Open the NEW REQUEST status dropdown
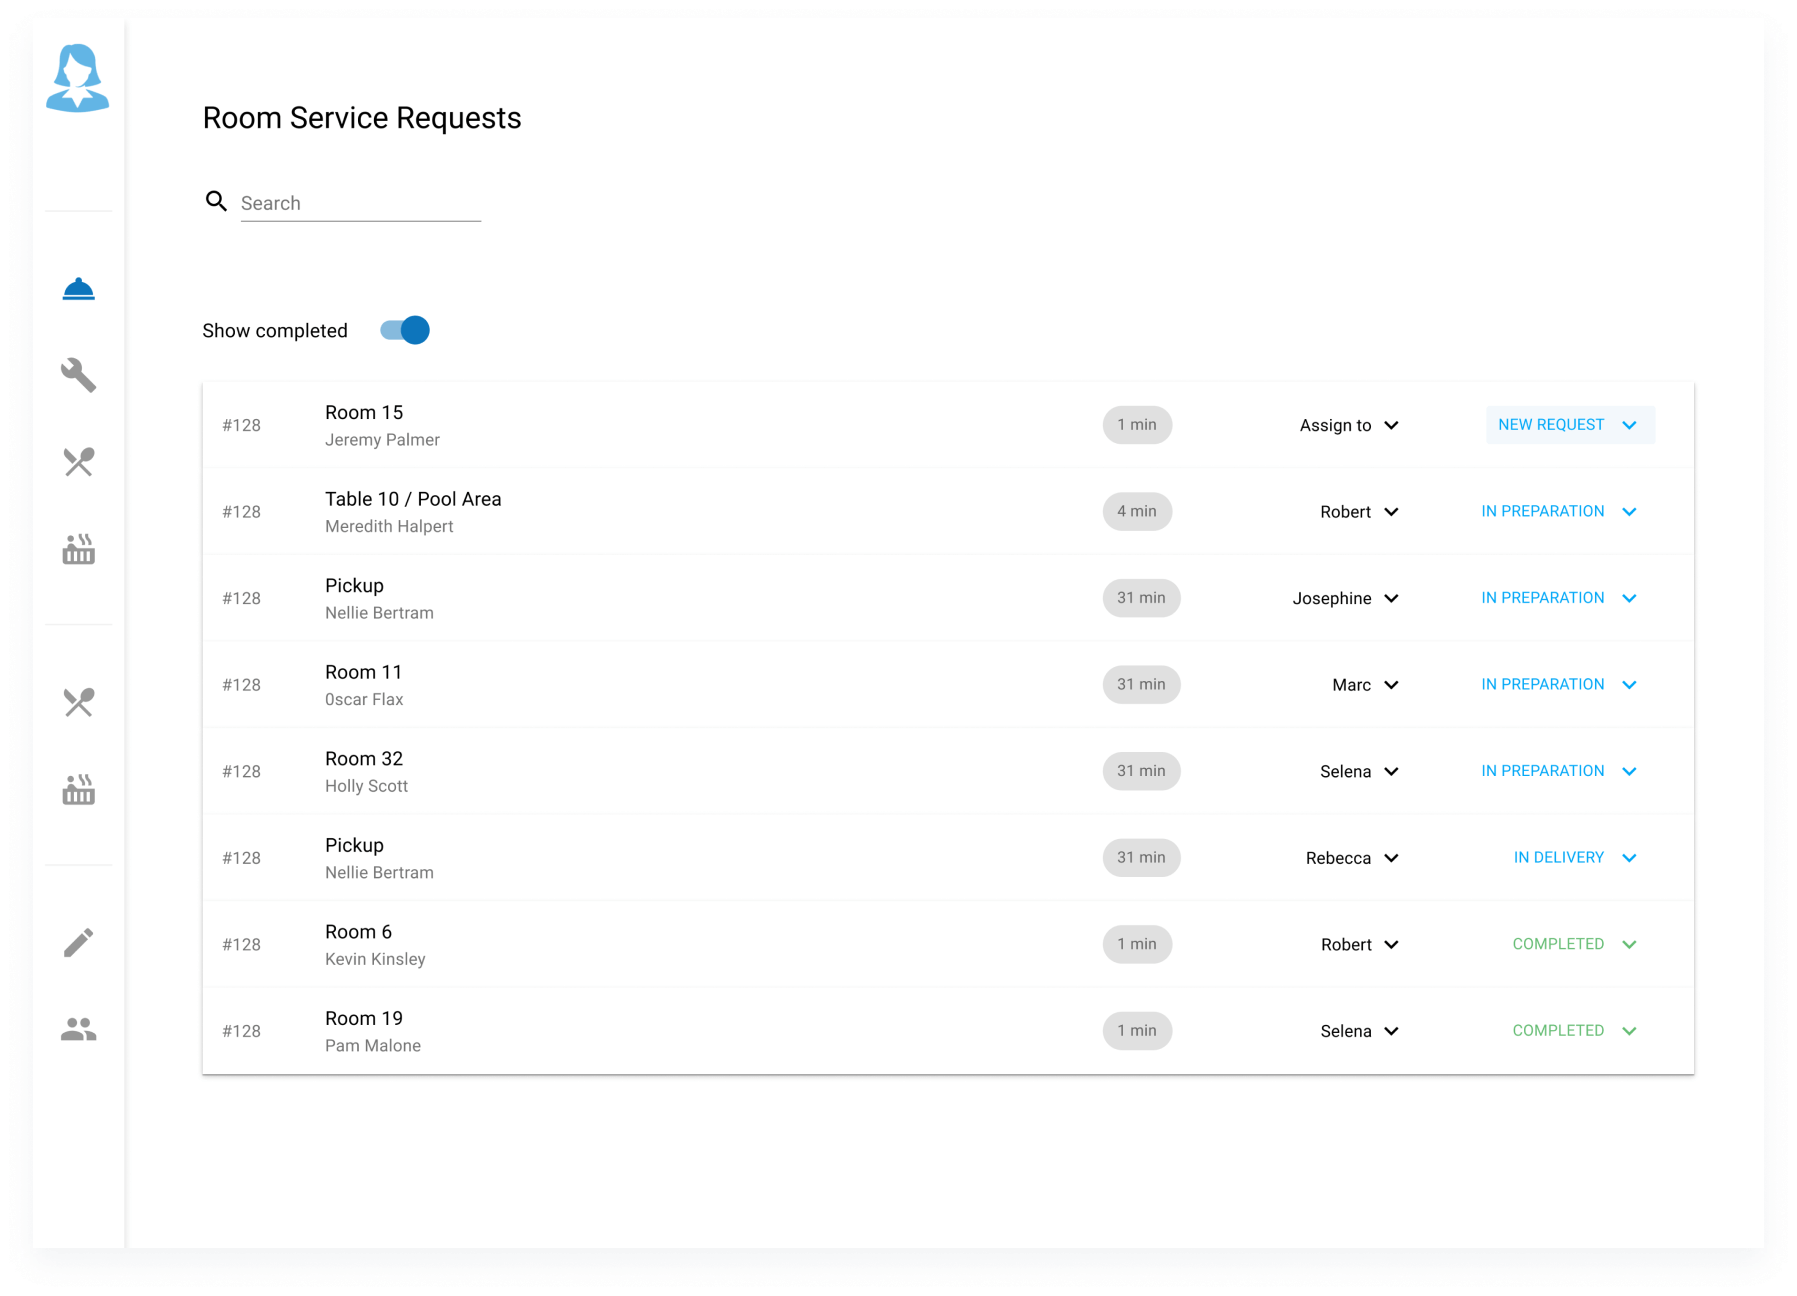Screen dimensions: 1797x1296 pyautogui.click(x=1570, y=425)
